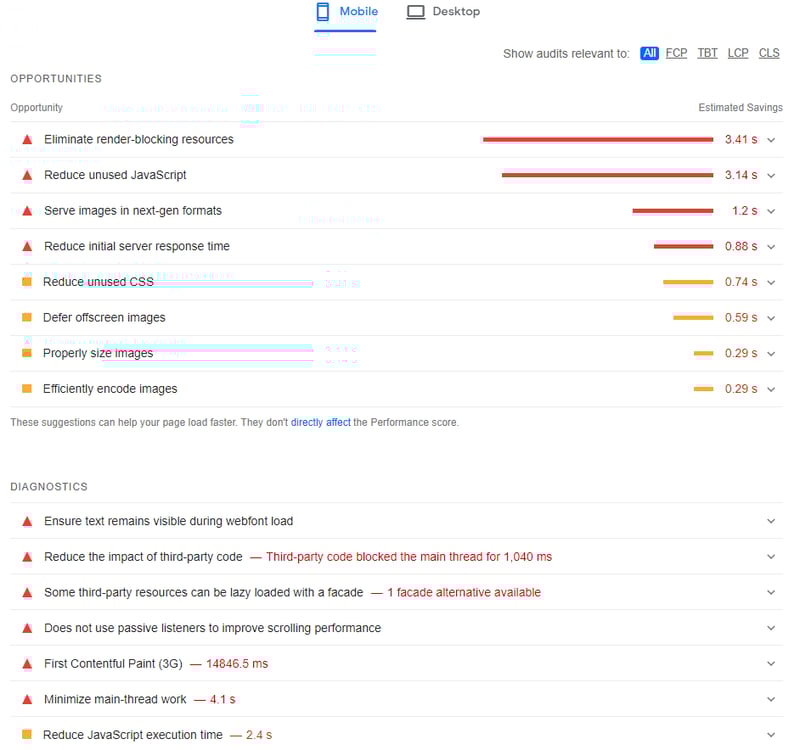
Task: Click orange square beside Reduce unused CSS
Action: [x=27, y=282]
